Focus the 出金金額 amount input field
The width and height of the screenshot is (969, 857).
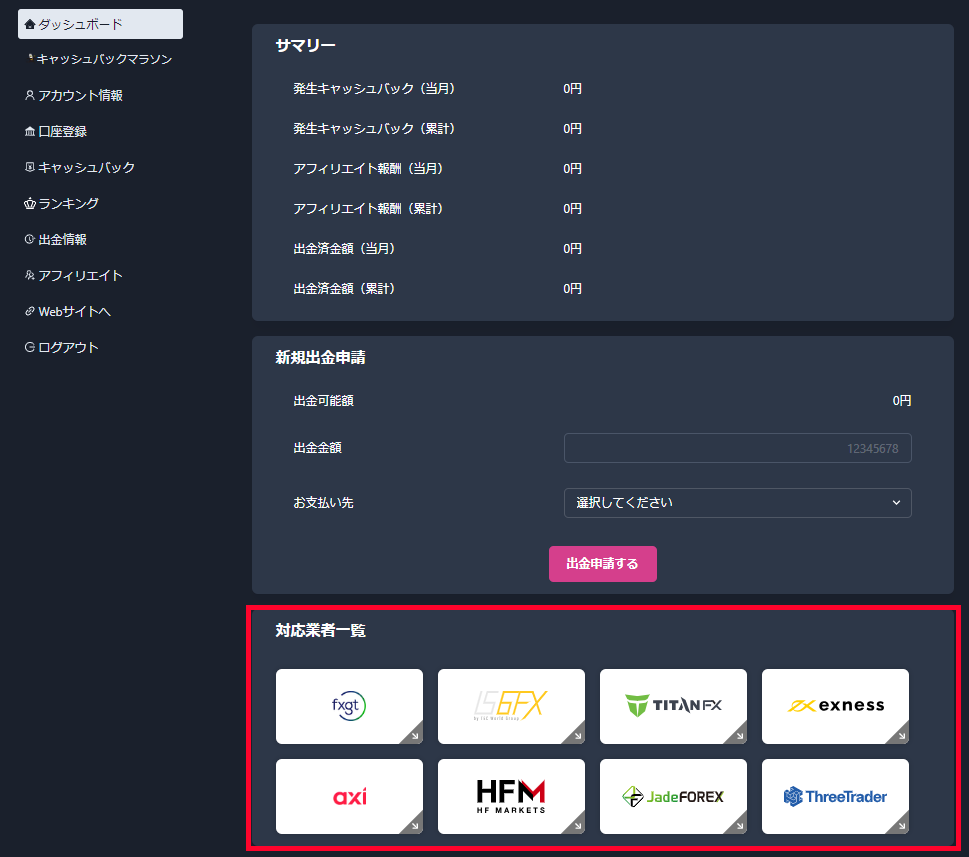tap(737, 448)
